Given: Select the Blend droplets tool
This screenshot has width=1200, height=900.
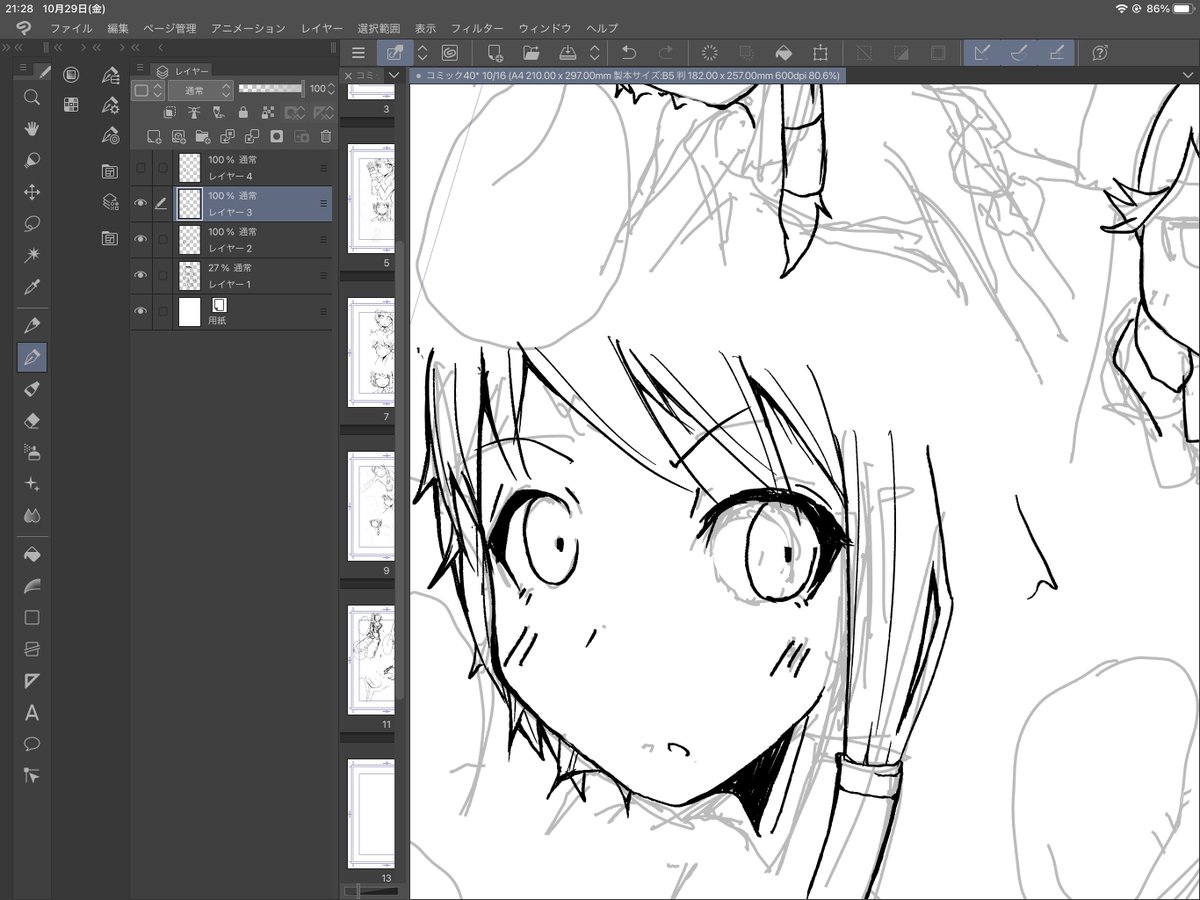Looking at the screenshot, I should point(32,516).
